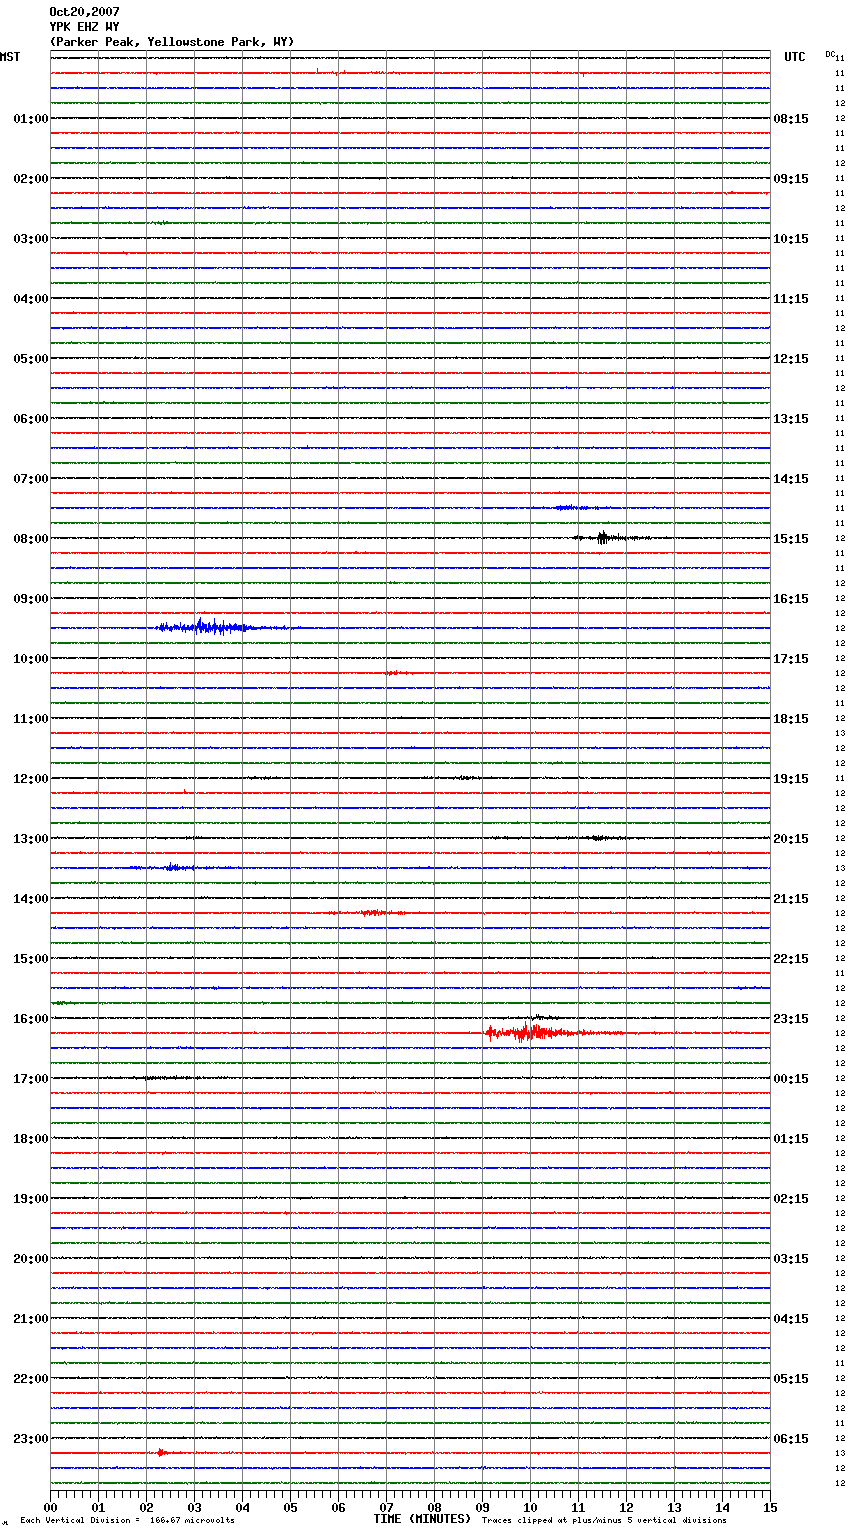Click the 11:15 UTC time label
Image resolution: width=850 pixels, height=1534 pixels.
pos(791,299)
